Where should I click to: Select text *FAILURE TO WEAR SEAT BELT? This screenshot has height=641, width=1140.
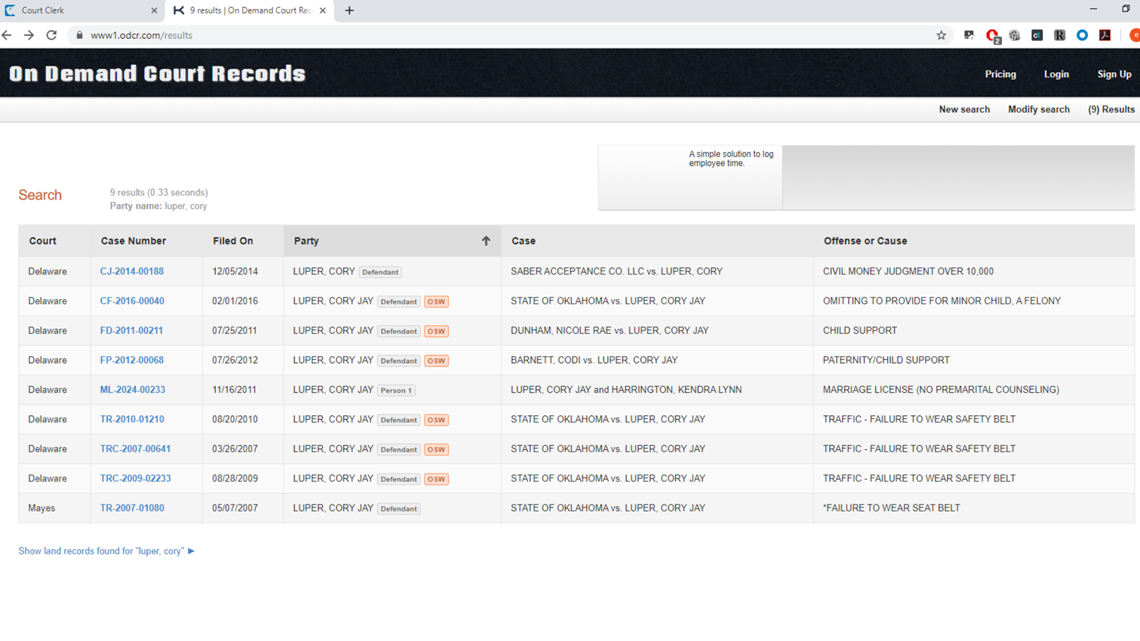(x=891, y=508)
